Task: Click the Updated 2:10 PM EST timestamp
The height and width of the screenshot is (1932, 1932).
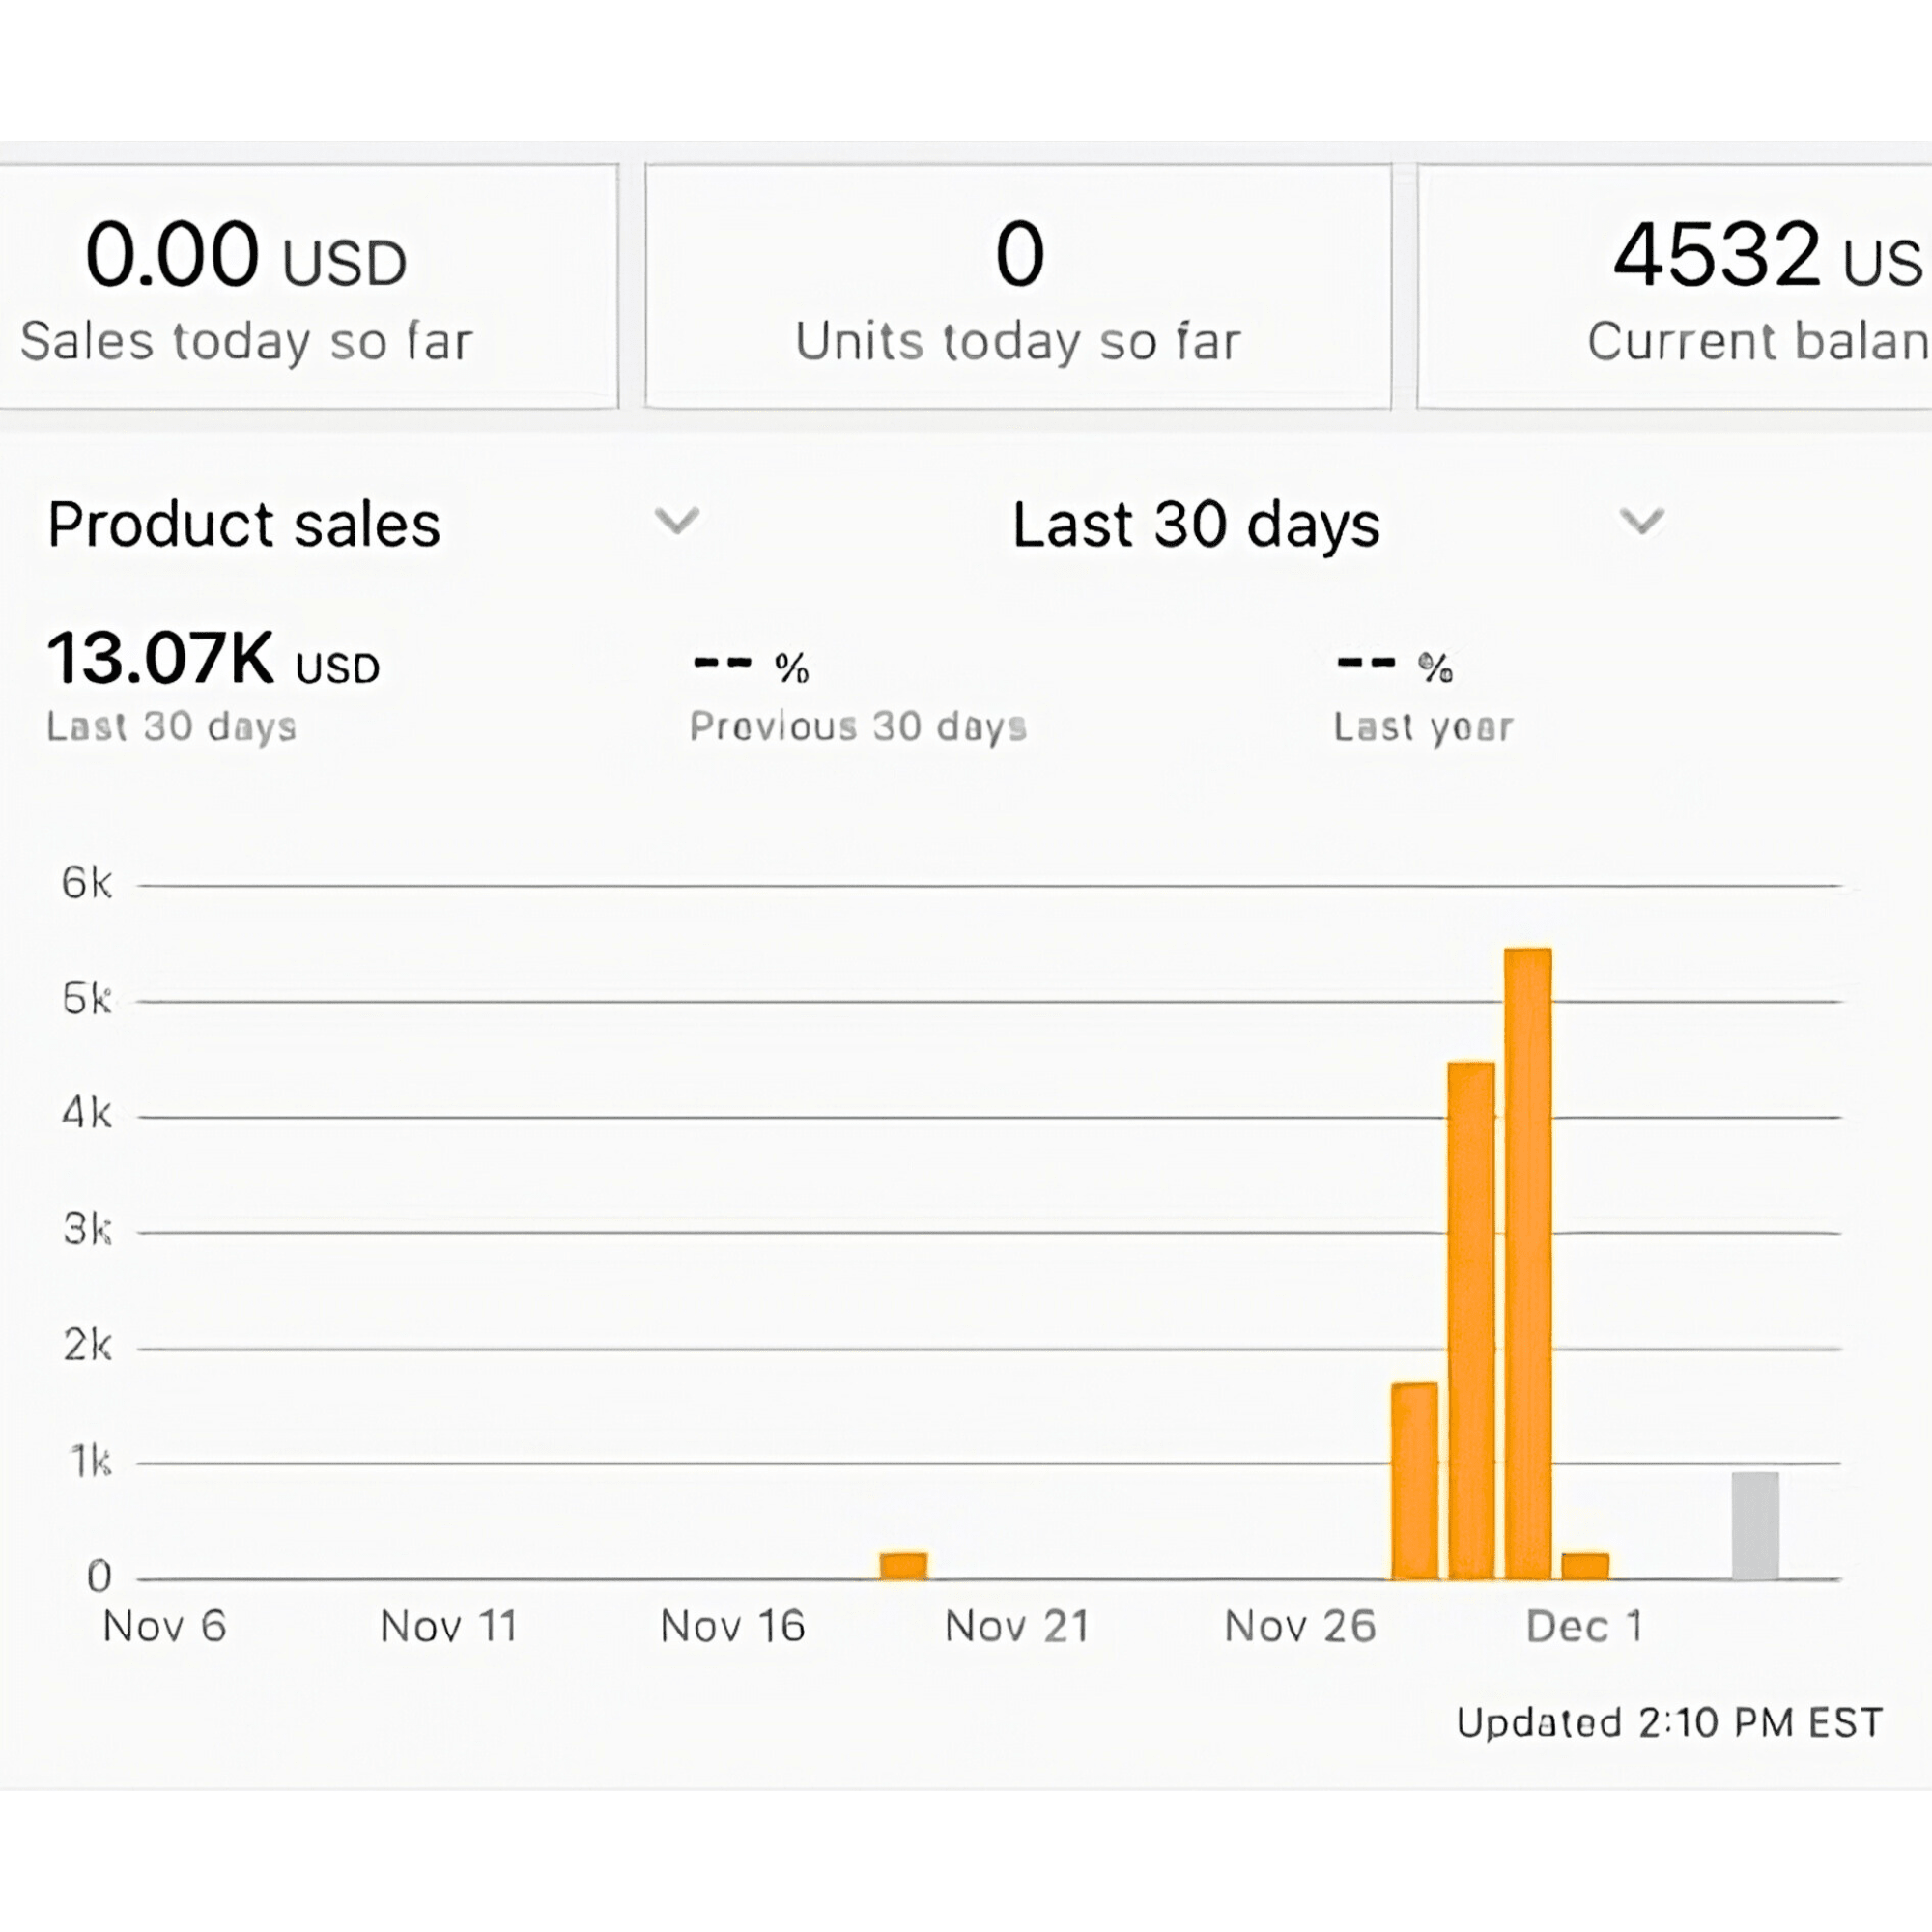Action: click(1668, 1723)
